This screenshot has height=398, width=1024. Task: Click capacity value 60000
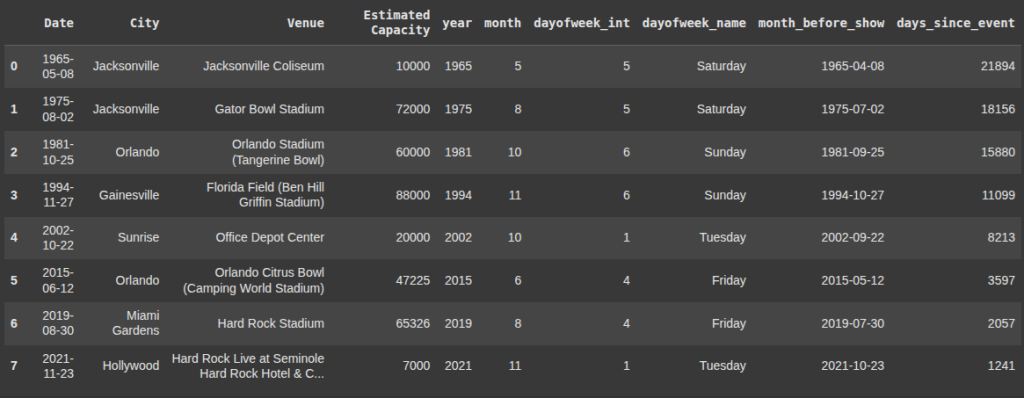[413, 152]
